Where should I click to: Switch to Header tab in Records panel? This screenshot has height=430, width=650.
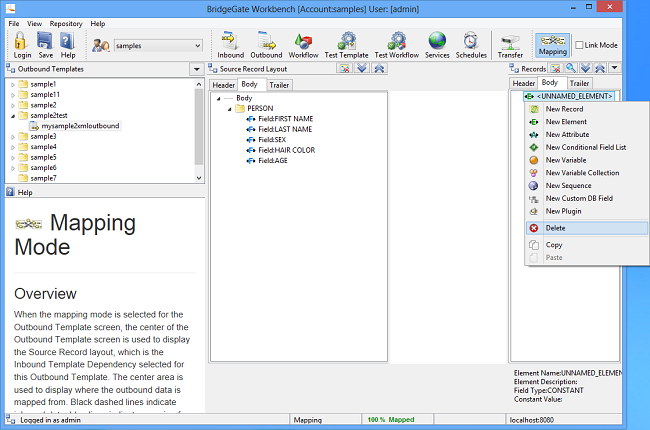click(524, 83)
